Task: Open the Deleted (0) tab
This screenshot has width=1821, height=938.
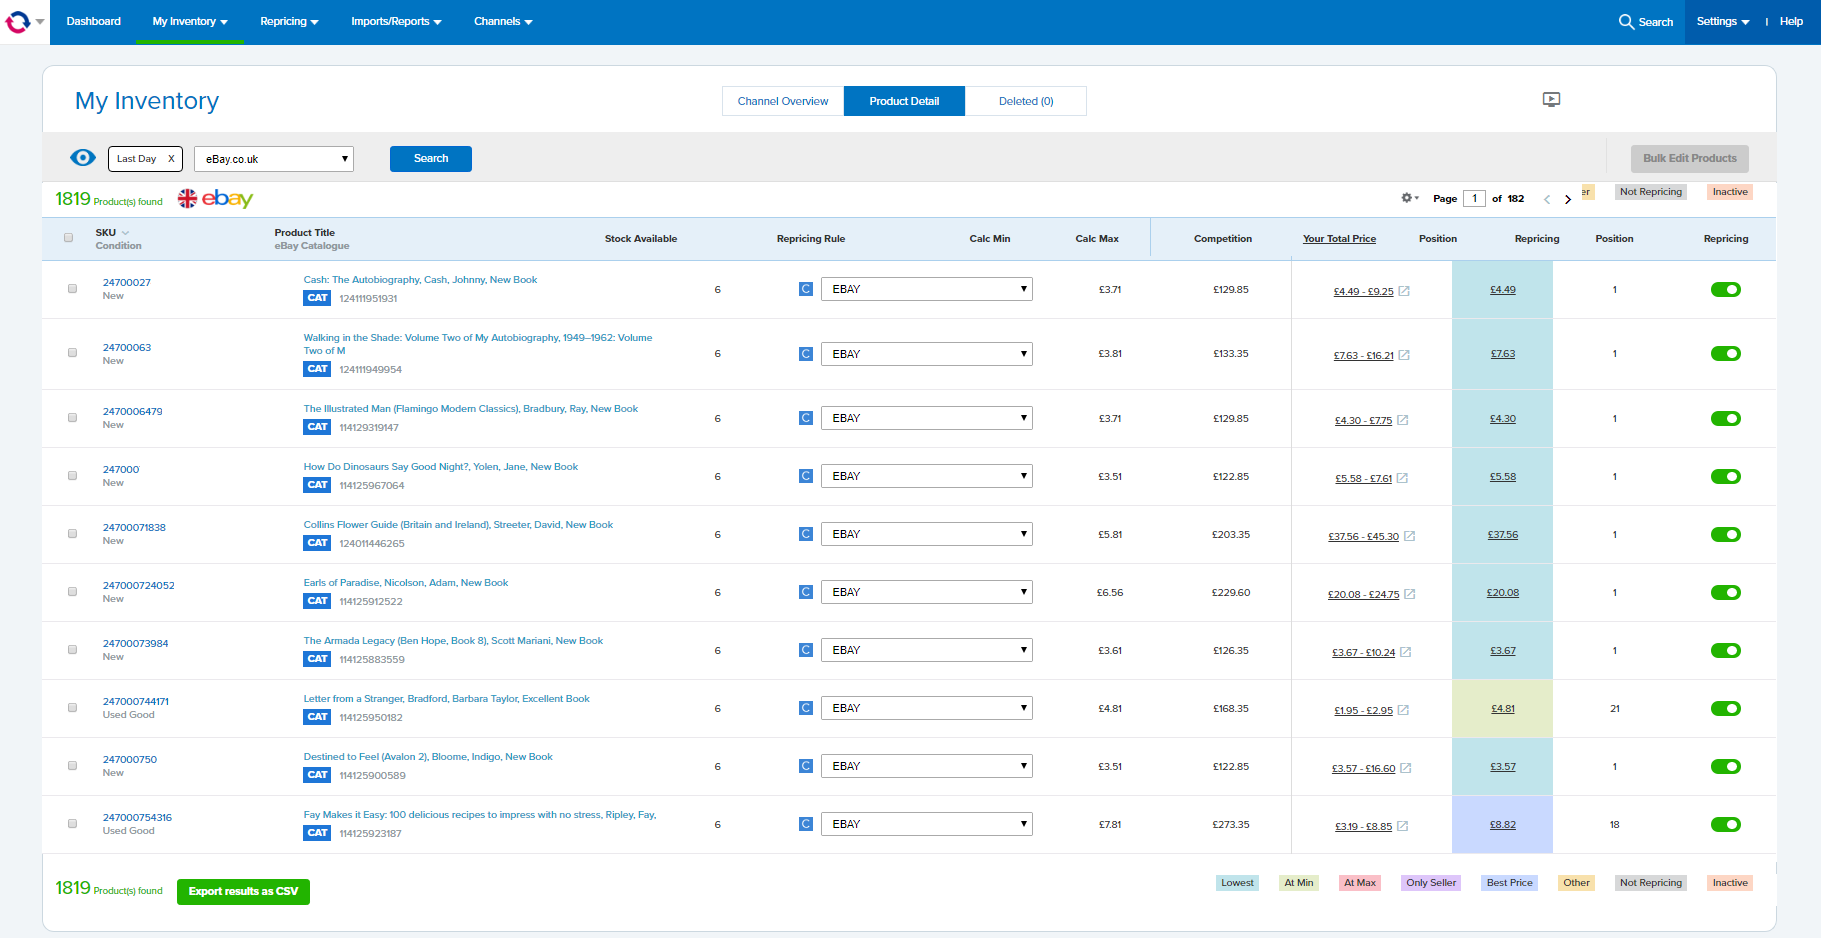Action: point(1025,101)
